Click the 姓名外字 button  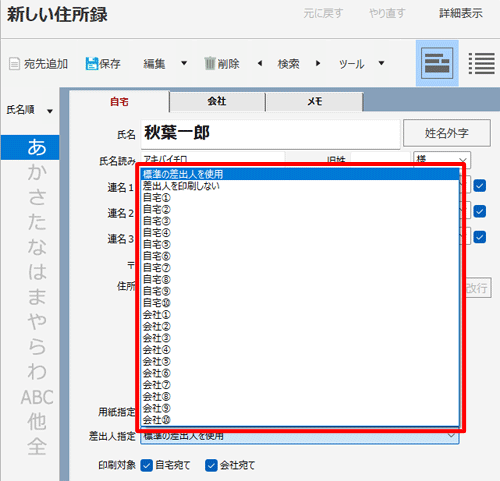447,133
